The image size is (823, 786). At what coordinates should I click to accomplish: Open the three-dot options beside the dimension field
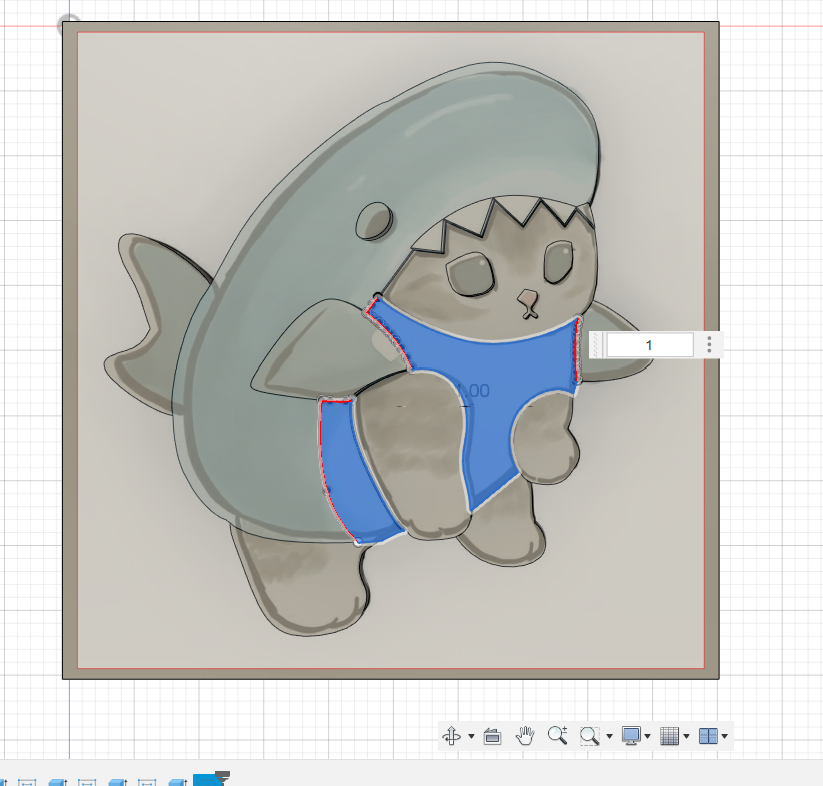pyautogui.click(x=709, y=344)
